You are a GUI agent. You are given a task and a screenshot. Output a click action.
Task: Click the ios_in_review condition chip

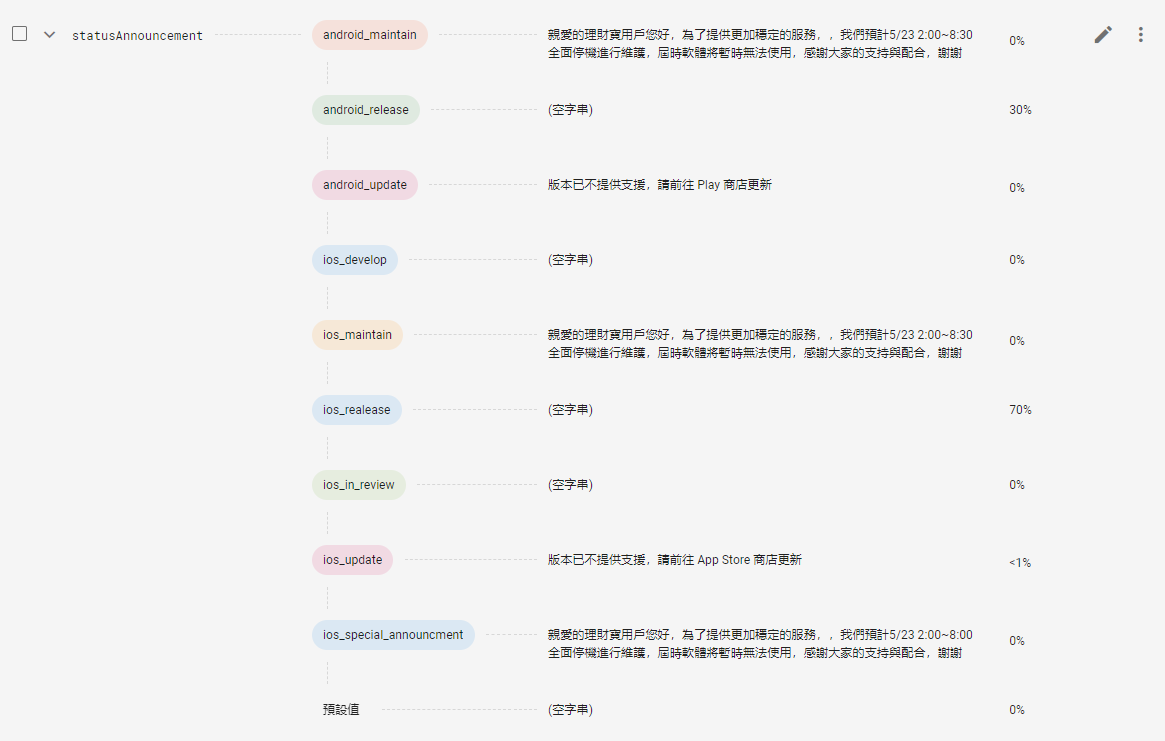coord(358,485)
